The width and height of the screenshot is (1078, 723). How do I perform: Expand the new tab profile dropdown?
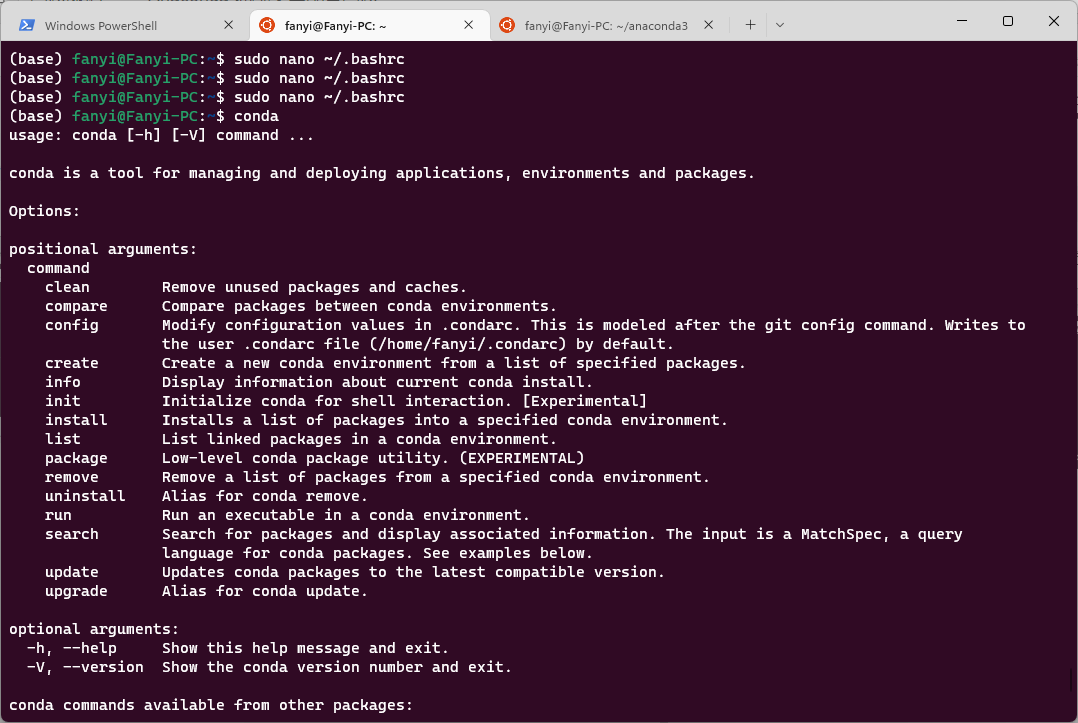[780, 25]
